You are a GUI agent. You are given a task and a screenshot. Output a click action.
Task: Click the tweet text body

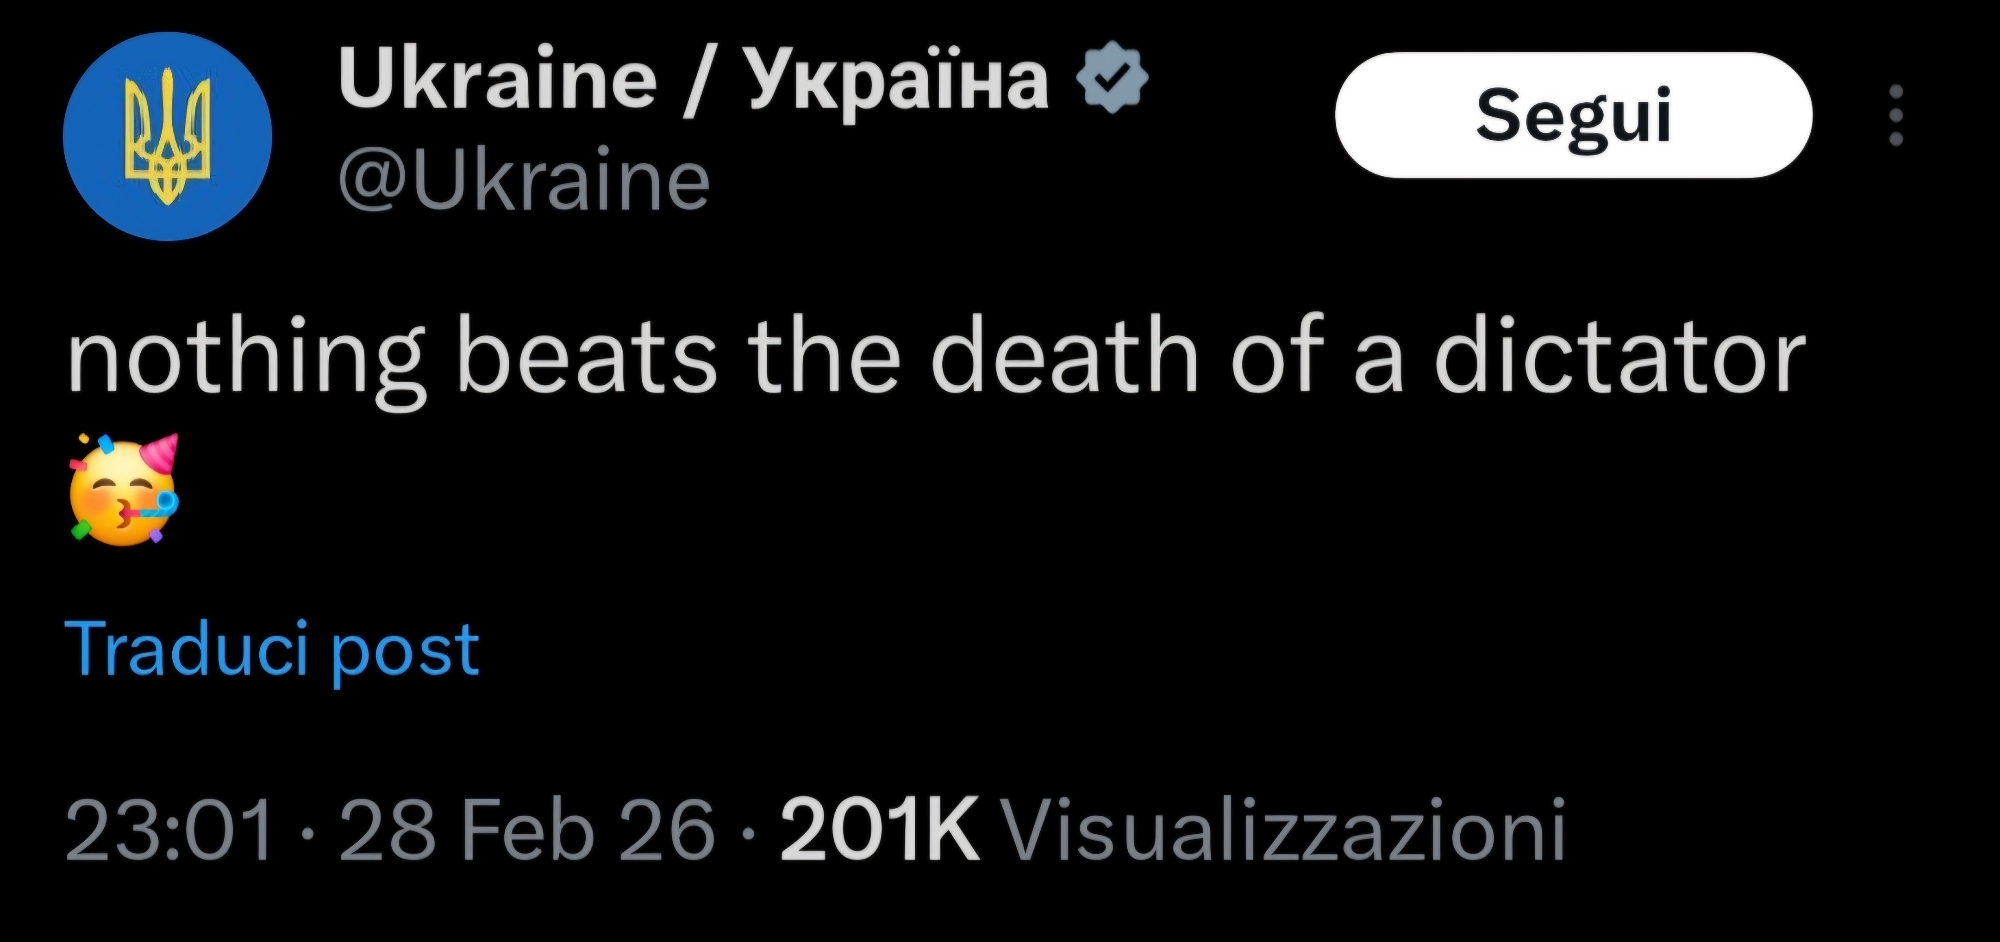pos(935,357)
